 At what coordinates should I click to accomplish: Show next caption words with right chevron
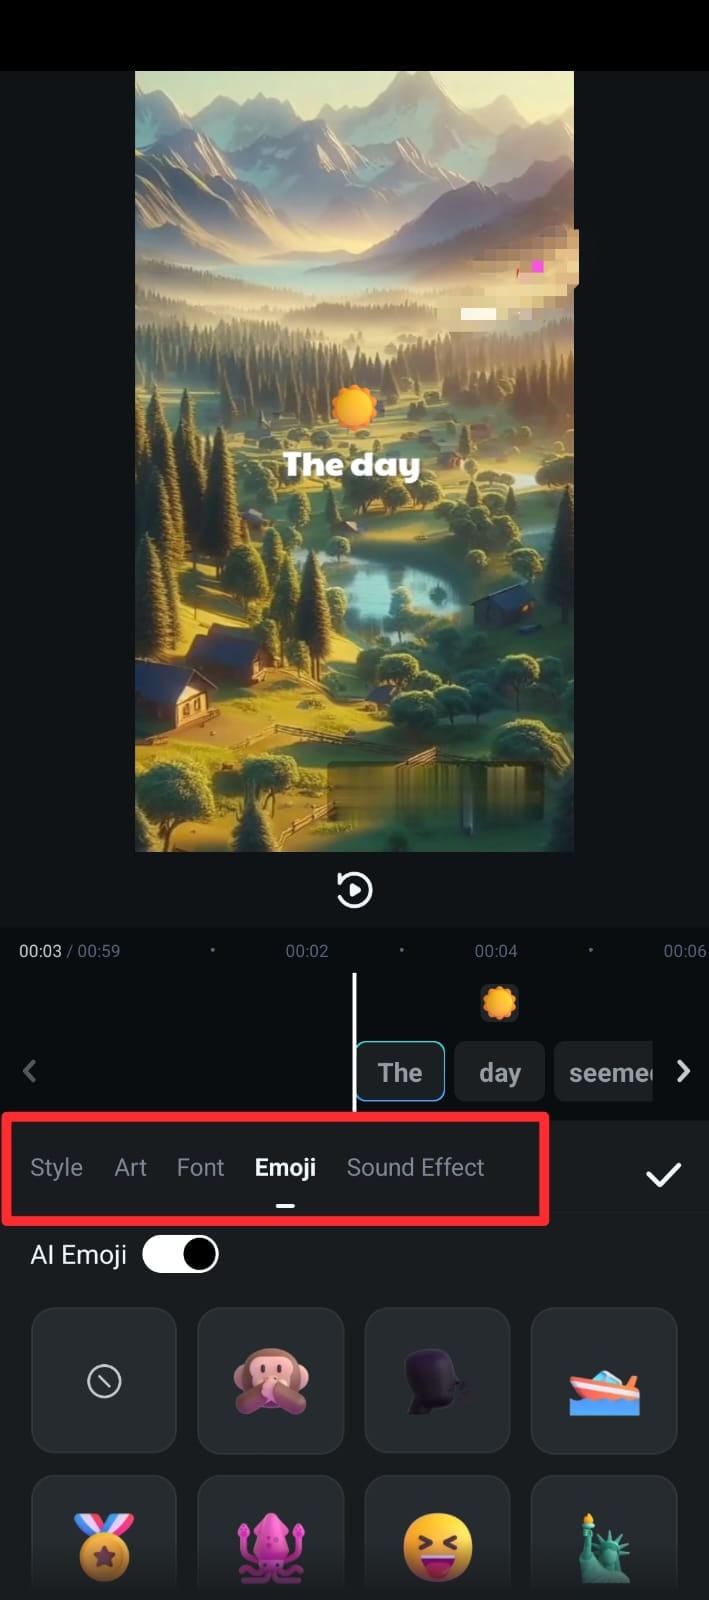[x=683, y=1071]
